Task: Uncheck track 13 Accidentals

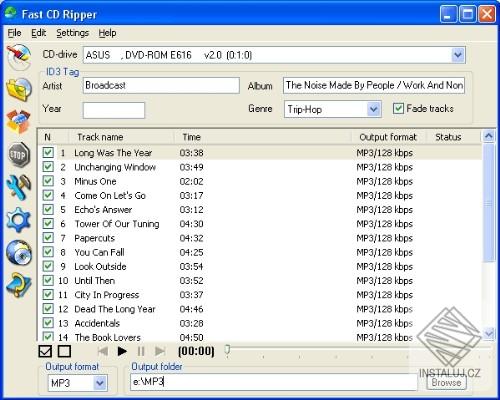Action: point(48,323)
